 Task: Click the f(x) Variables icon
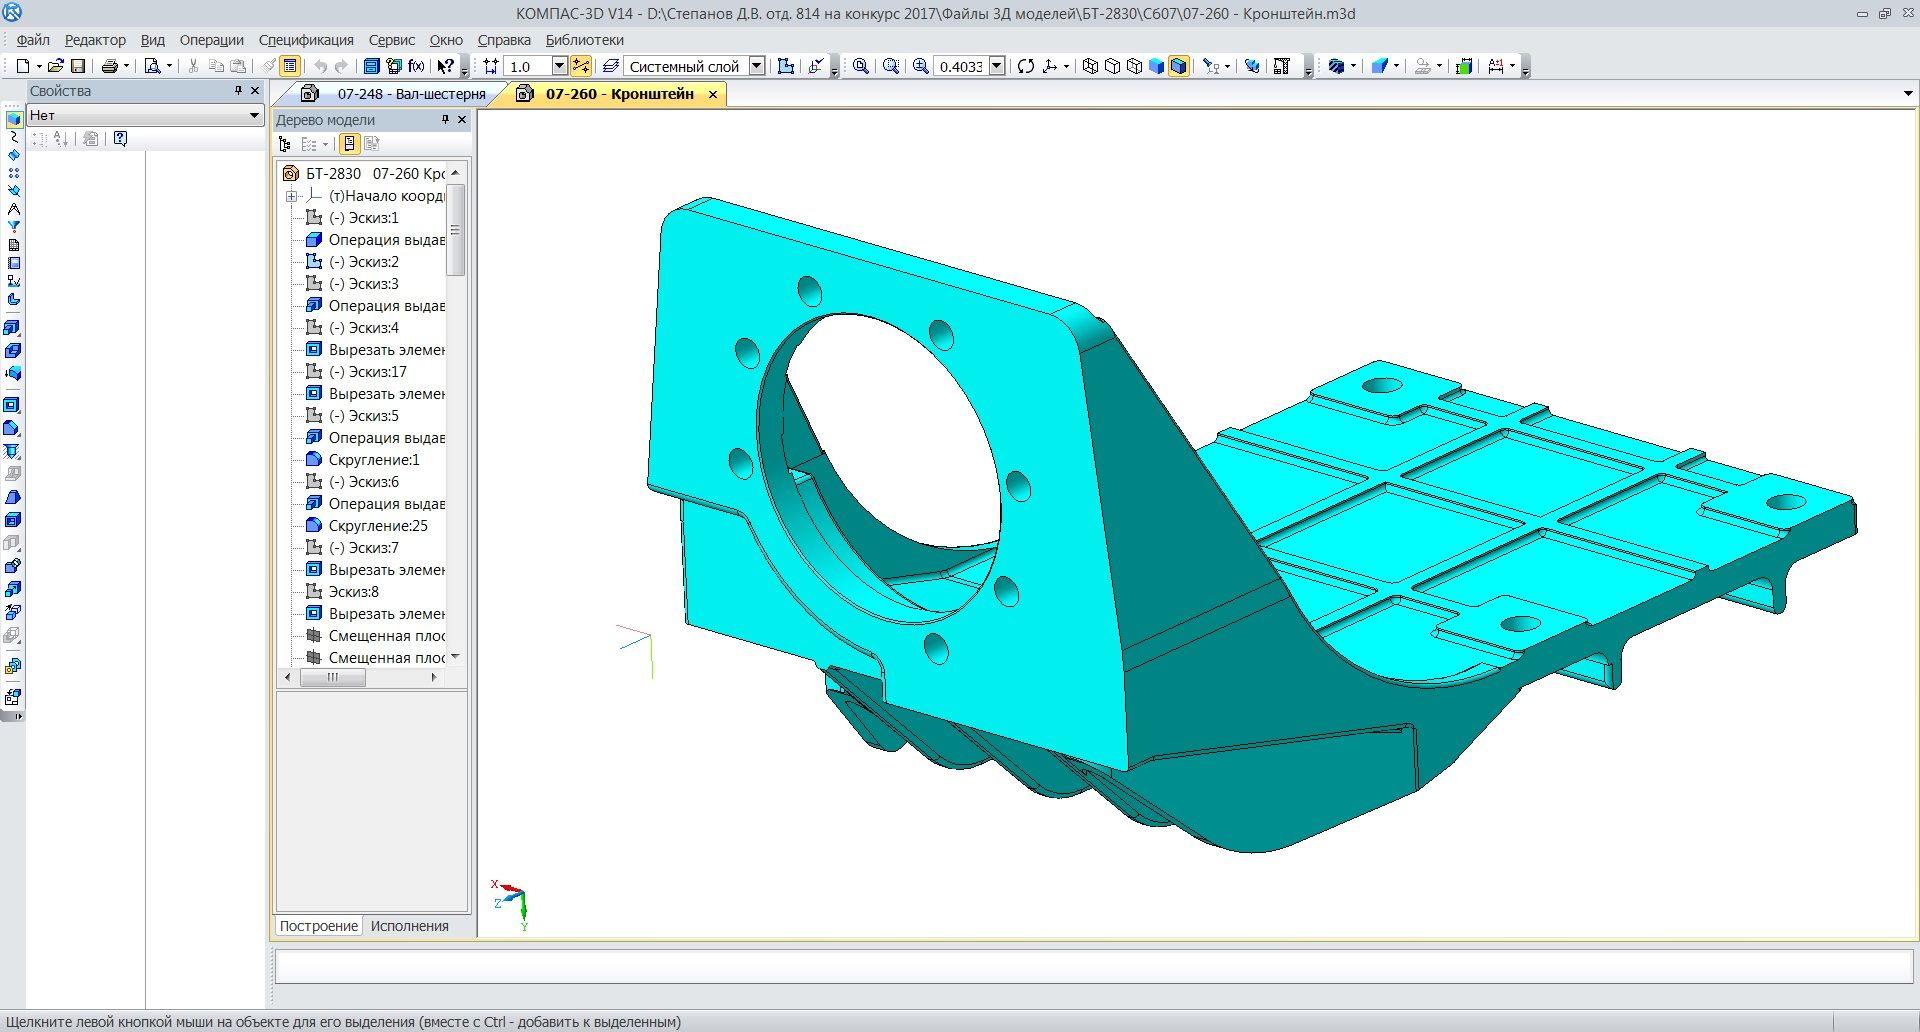[416, 66]
